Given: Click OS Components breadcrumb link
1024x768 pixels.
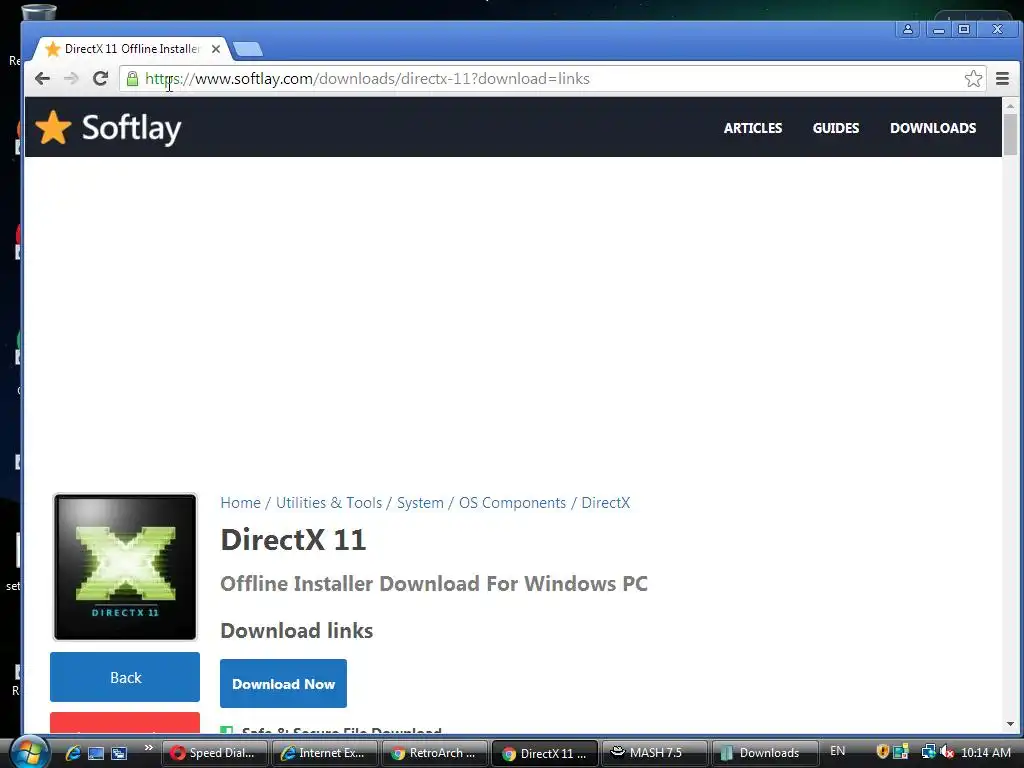Looking at the screenshot, I should click(x=512, y=503).
